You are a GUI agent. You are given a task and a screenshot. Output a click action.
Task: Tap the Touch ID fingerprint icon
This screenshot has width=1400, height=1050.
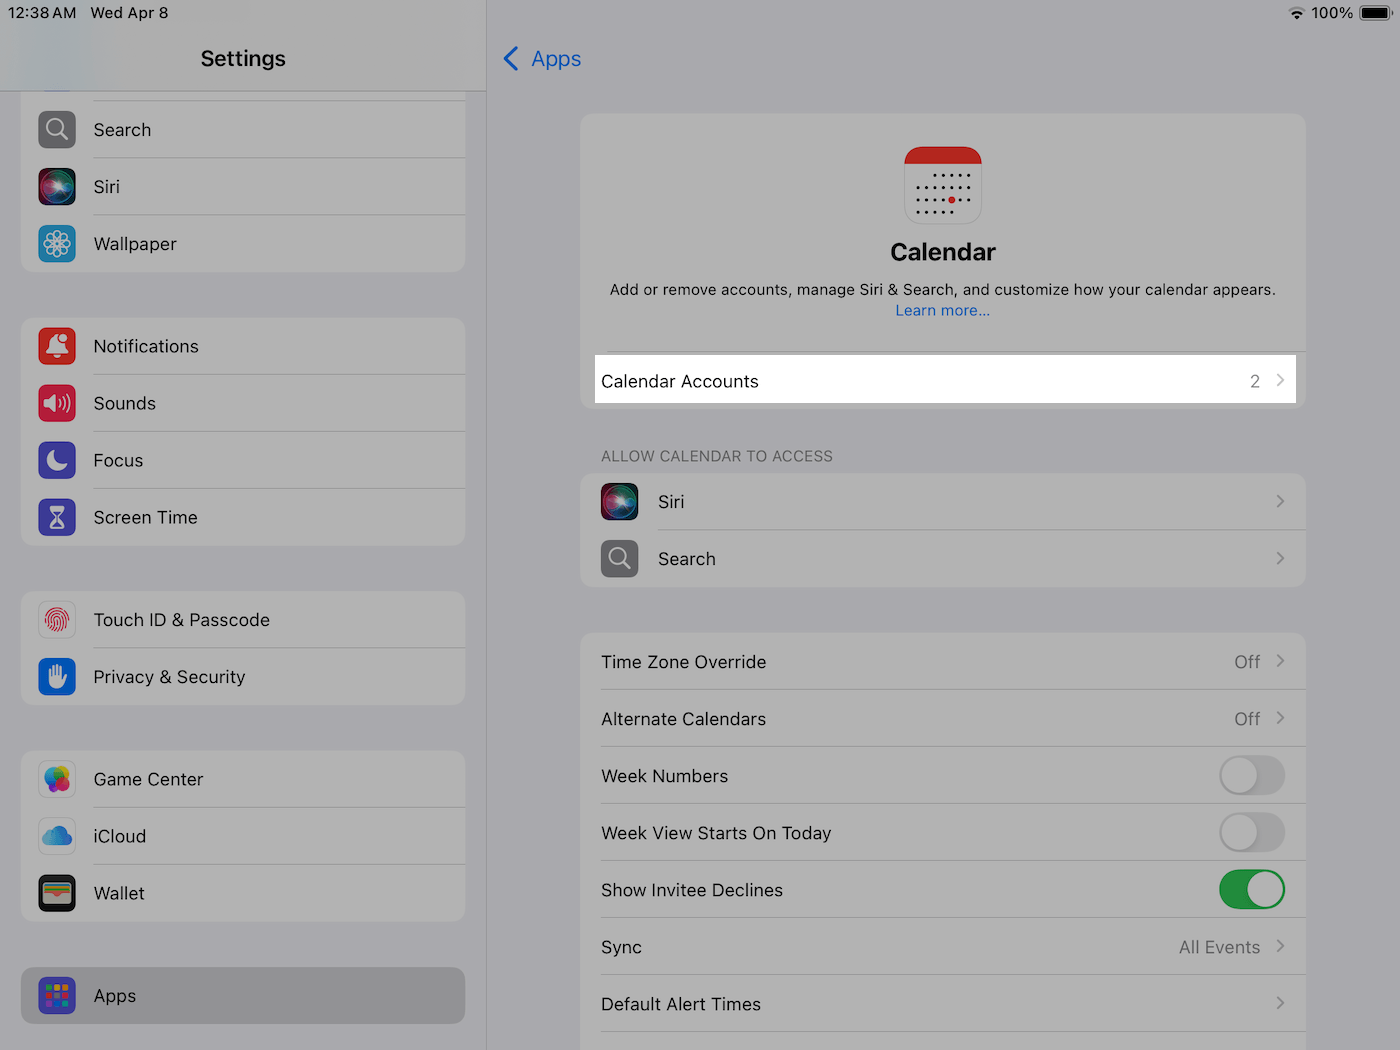pyautogui.click(x=57, y=620)
